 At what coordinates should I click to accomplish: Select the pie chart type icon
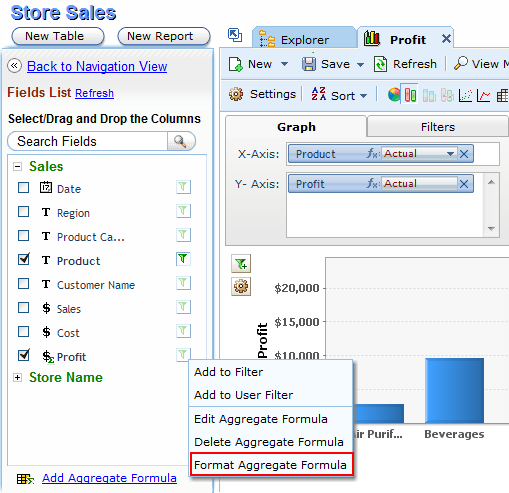click(394, 95)
